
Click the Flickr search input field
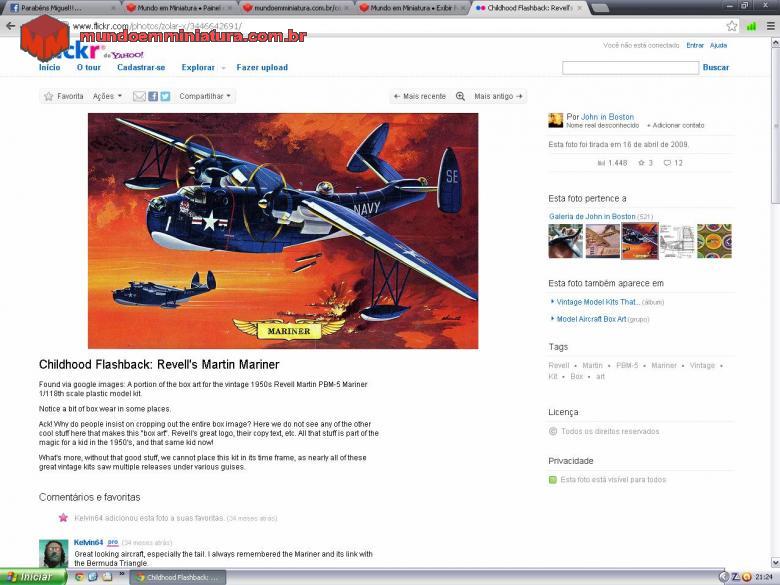click(x=630, y=68)
